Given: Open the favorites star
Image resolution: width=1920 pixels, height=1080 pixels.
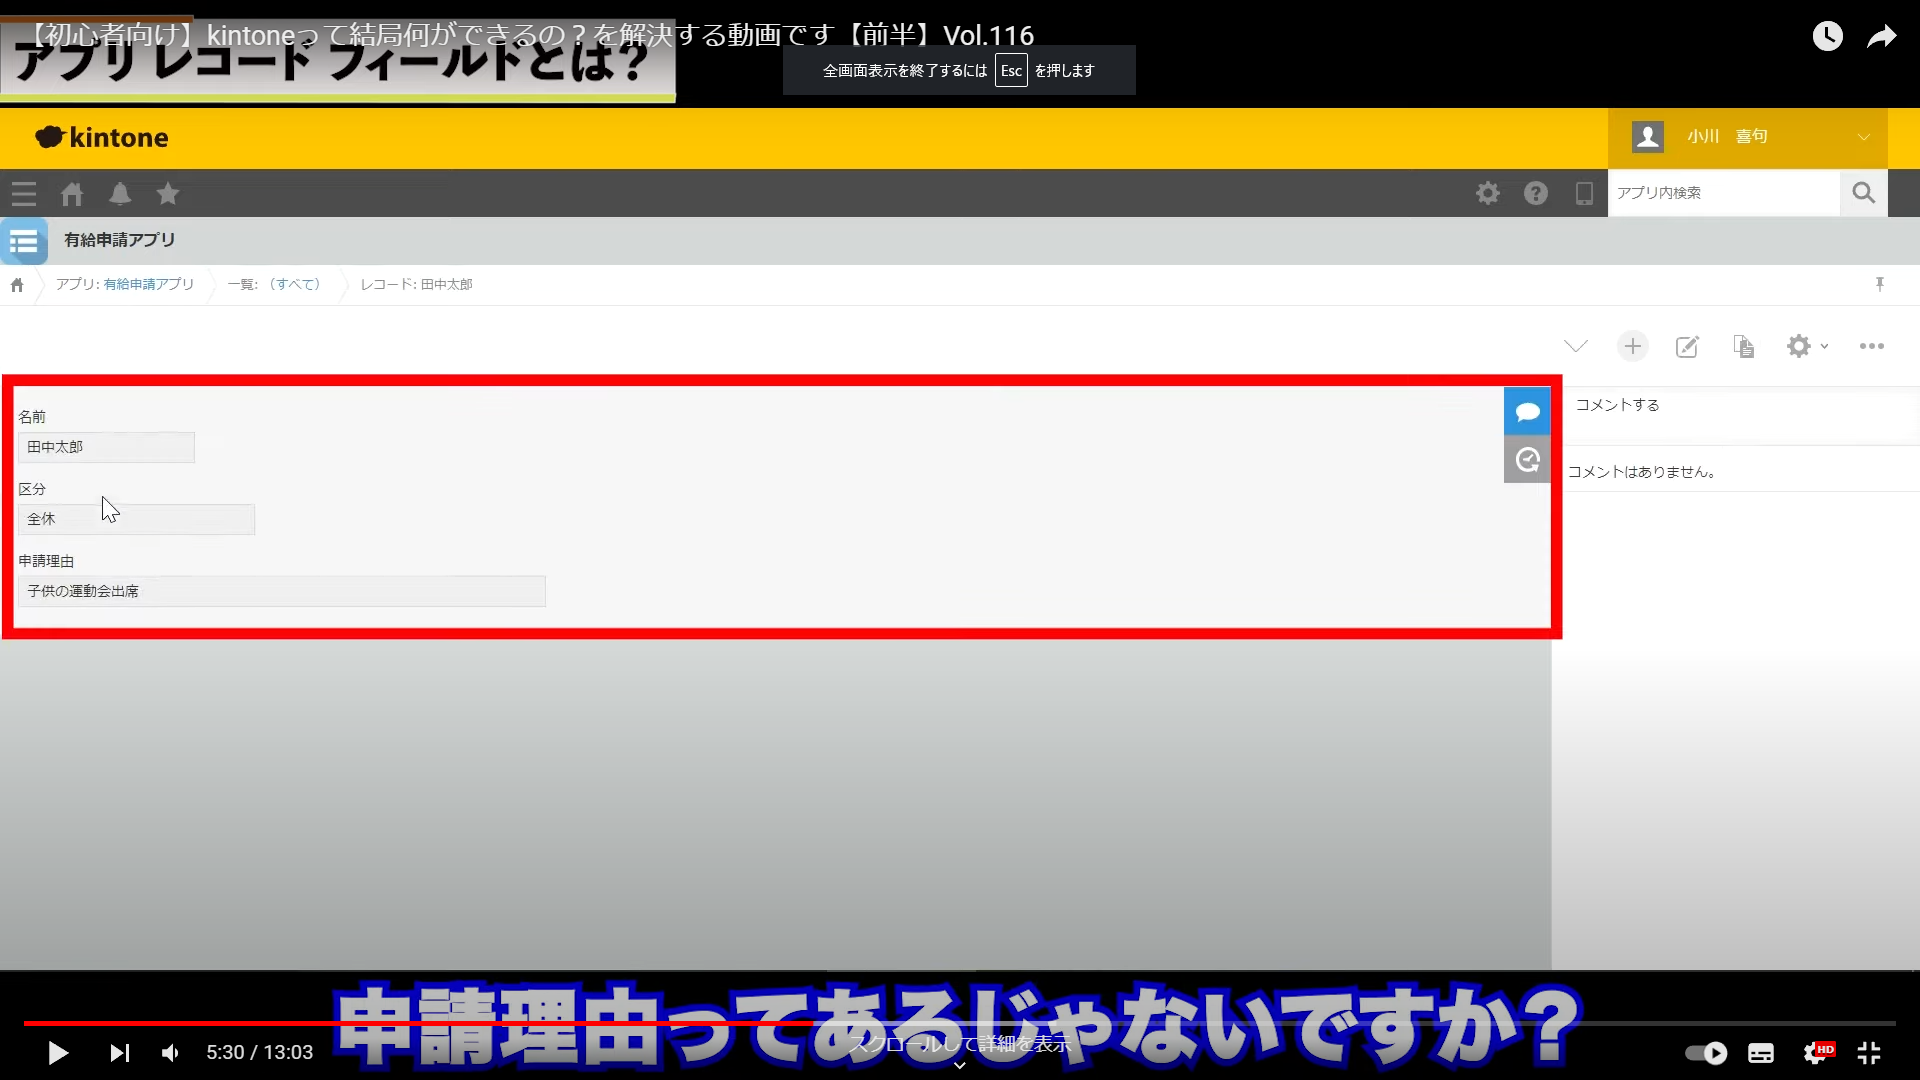Looking at the screenshot, I should click(168, 194).
